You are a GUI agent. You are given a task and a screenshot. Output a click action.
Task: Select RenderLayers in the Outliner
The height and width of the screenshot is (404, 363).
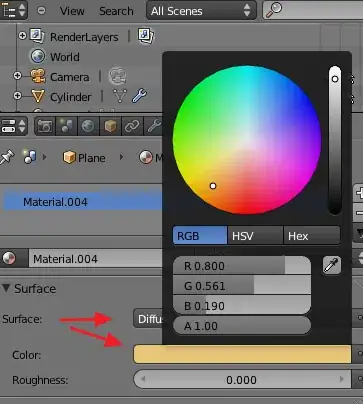pos(84,37)
